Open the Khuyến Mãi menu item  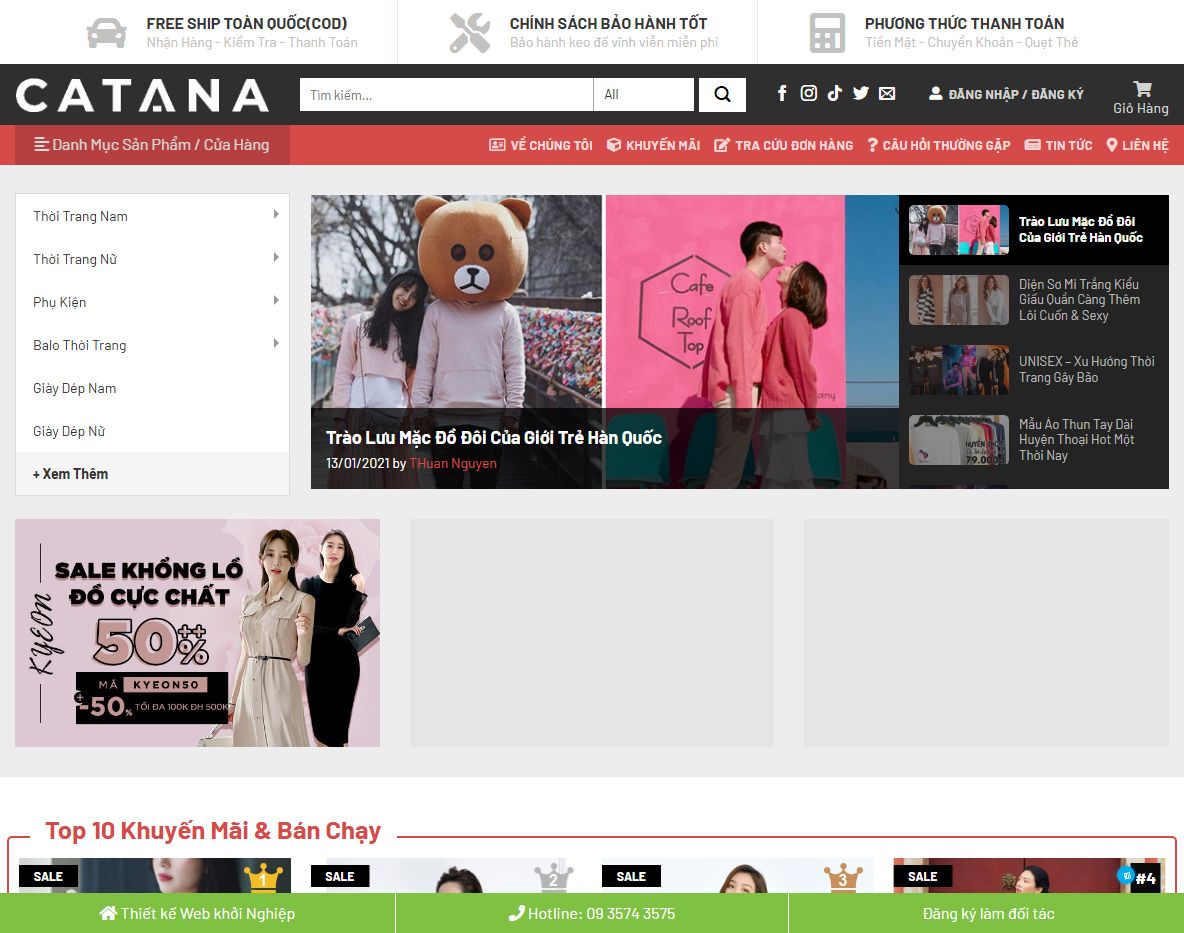tap(654, 145)
